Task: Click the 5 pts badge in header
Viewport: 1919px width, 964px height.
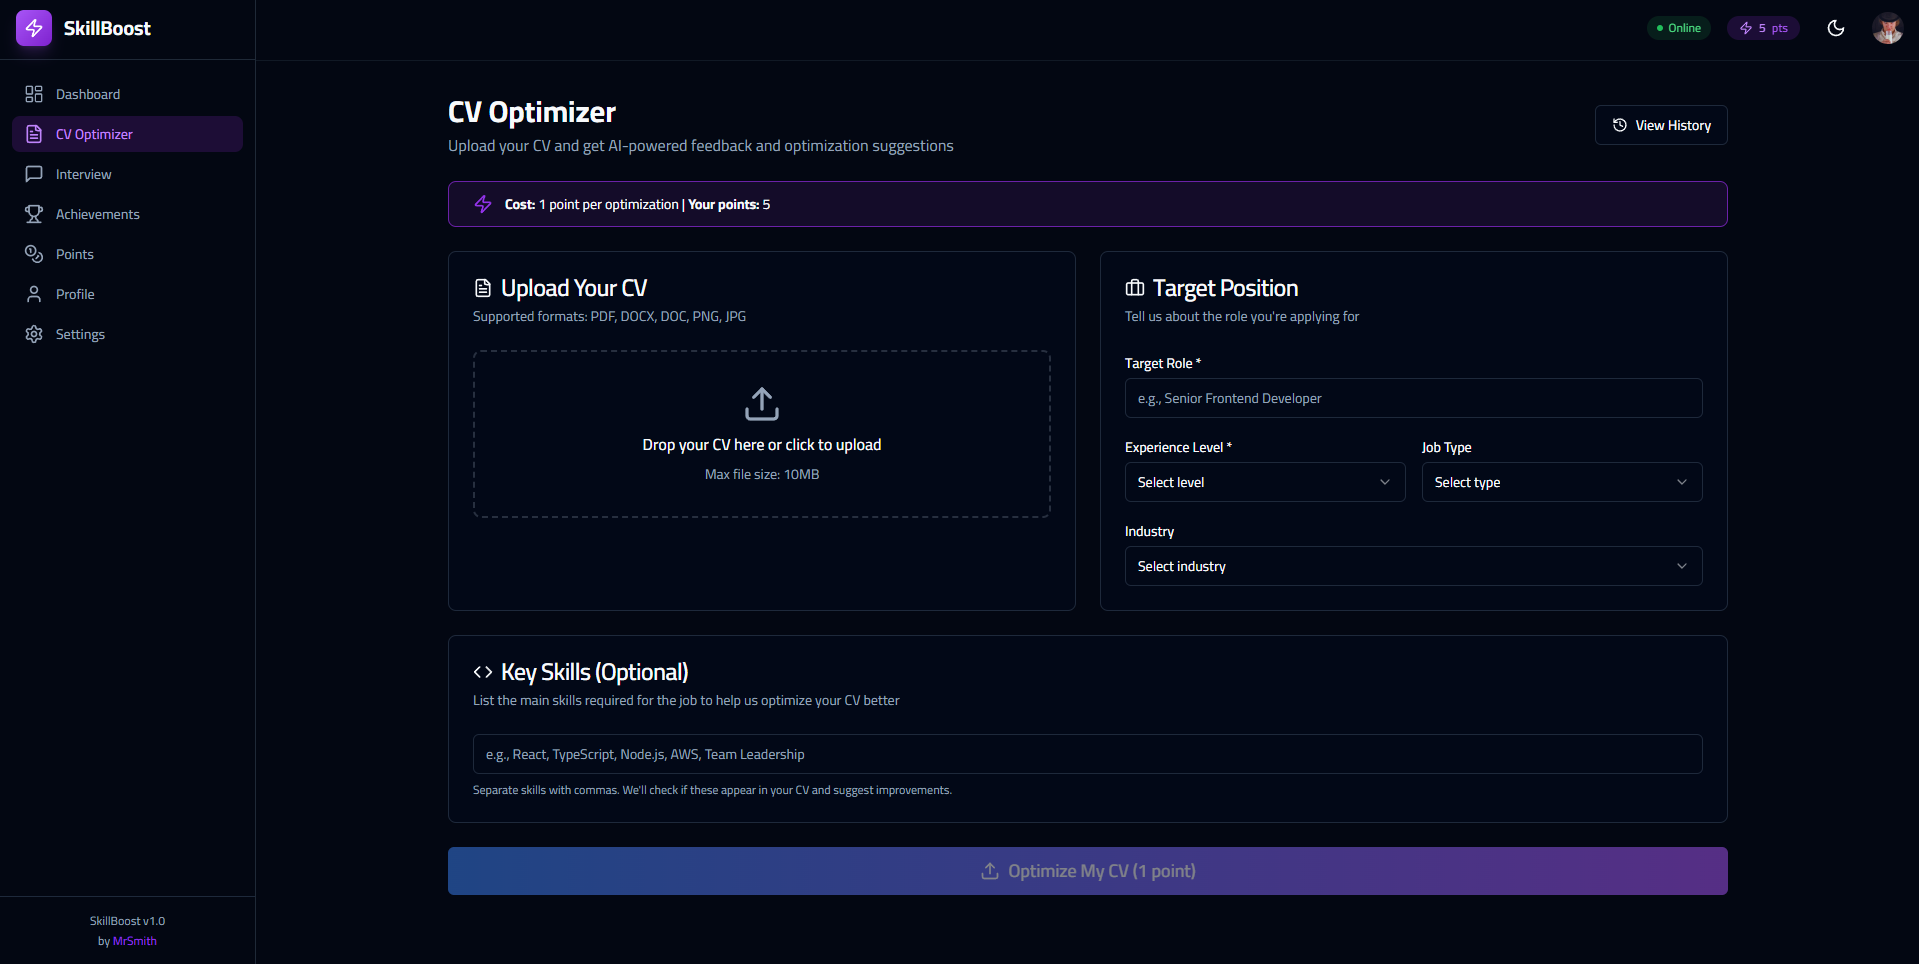Action: [x=1763, y=28]
